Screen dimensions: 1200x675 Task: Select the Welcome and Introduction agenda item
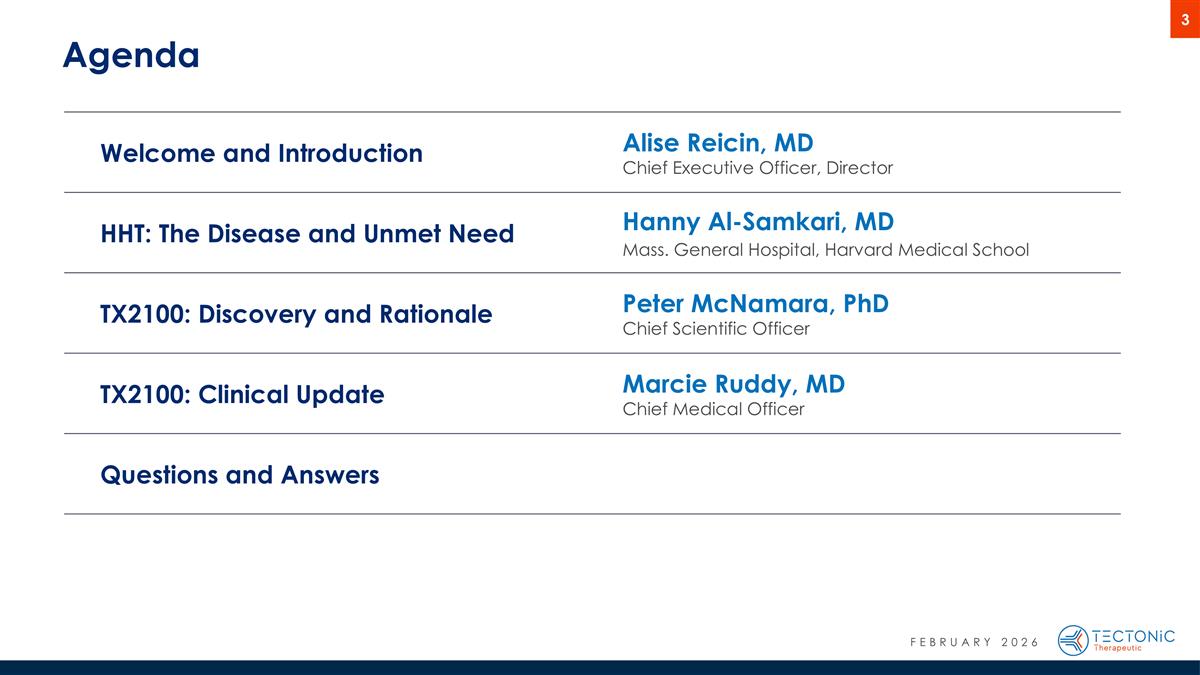[262, 153]
